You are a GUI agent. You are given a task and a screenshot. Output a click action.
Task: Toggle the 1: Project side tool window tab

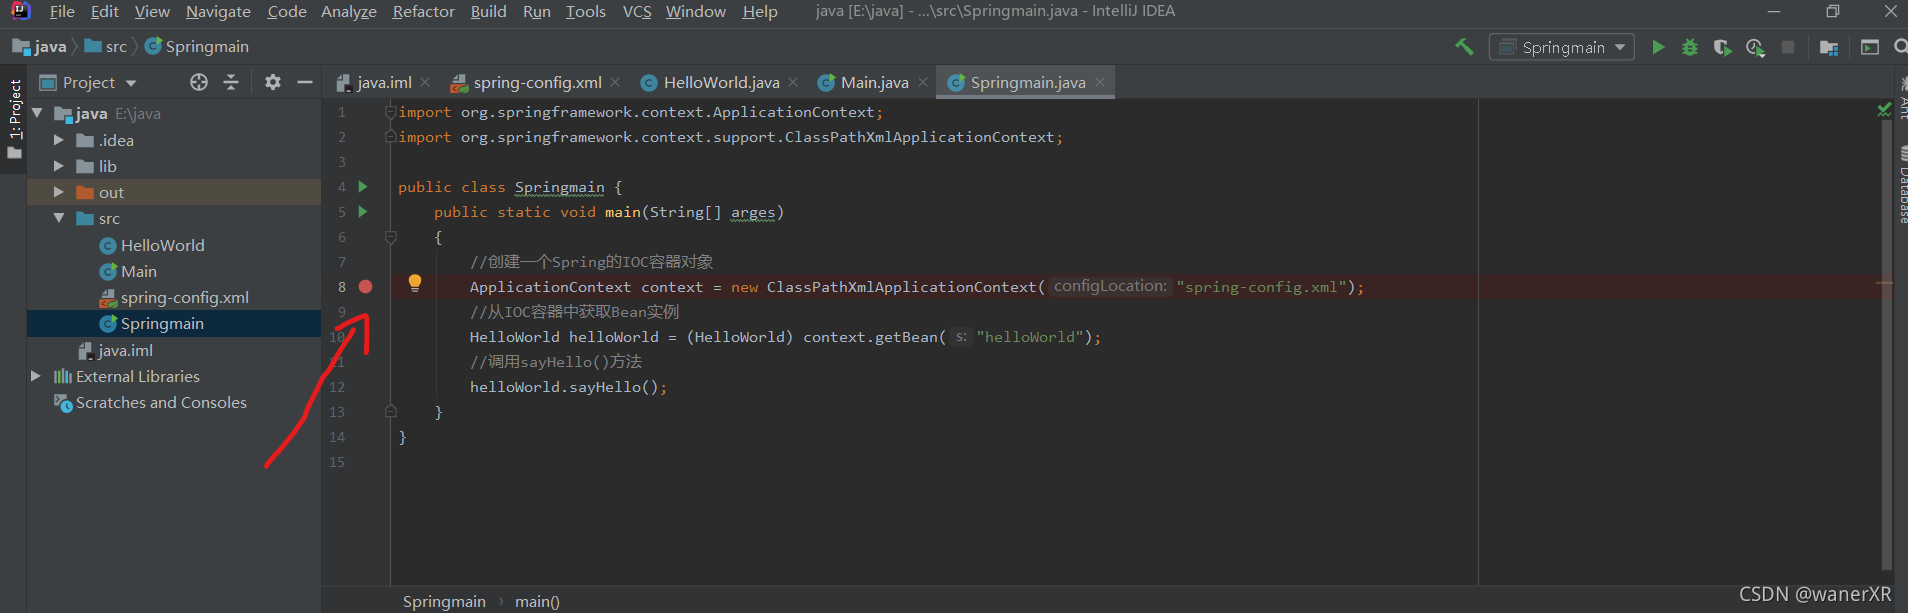click(x=14, y=118)
